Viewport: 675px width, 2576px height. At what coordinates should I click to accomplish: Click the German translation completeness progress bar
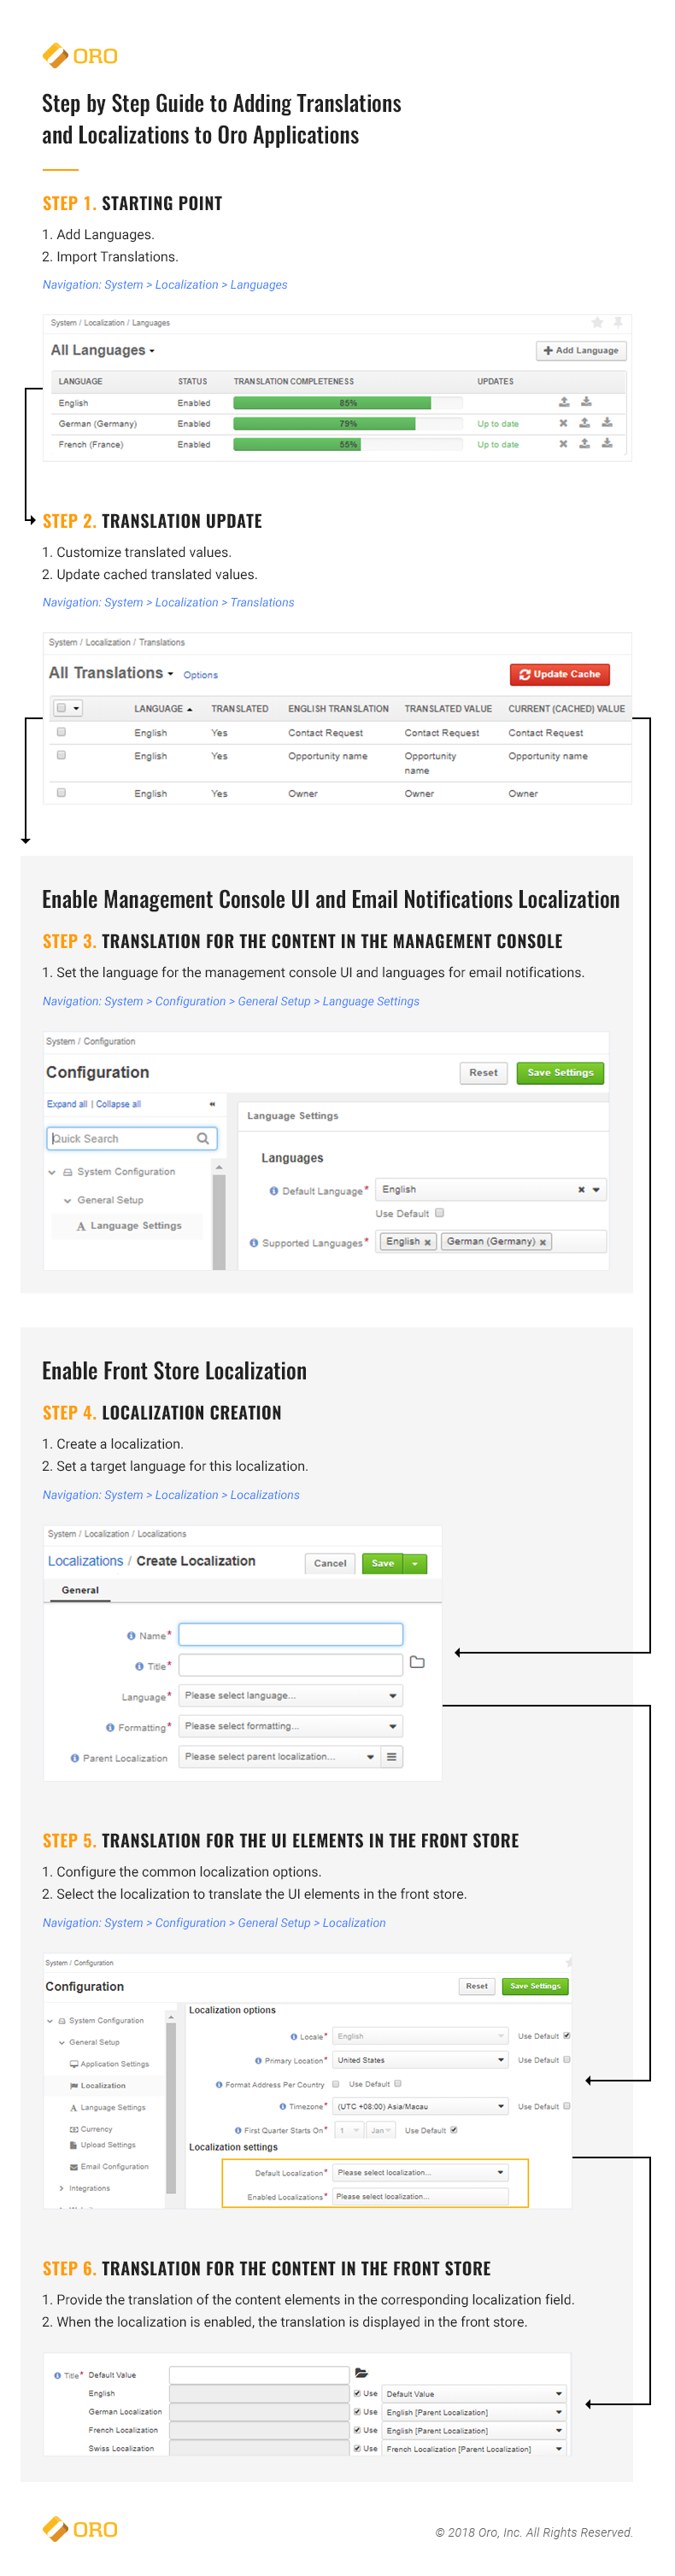point(348,423)
